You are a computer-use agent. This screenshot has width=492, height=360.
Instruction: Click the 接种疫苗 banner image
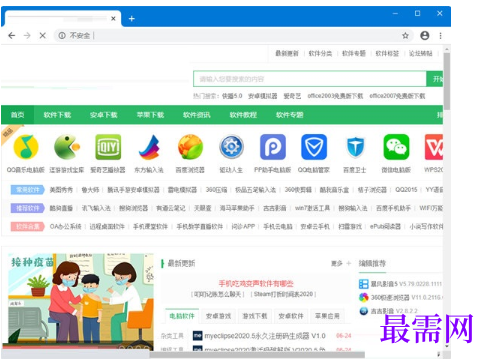coord(81,302)
